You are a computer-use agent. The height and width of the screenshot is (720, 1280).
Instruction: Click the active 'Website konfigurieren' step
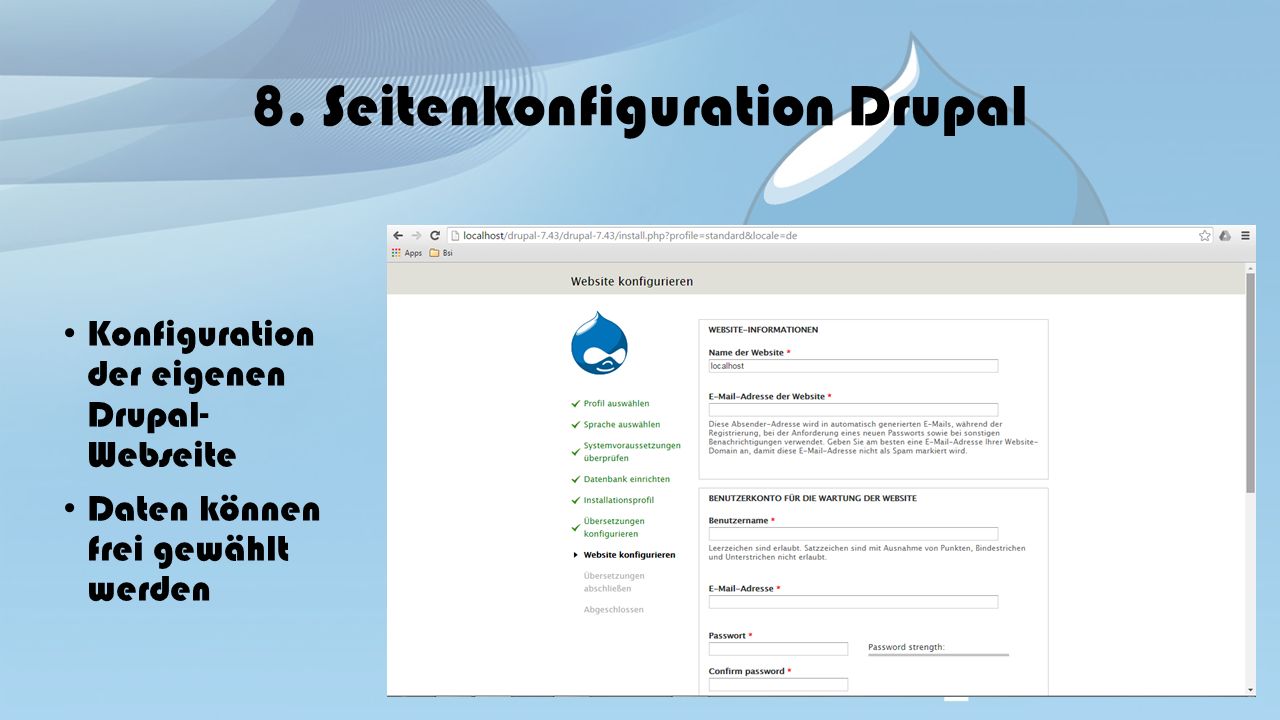(x=629, y=555)
